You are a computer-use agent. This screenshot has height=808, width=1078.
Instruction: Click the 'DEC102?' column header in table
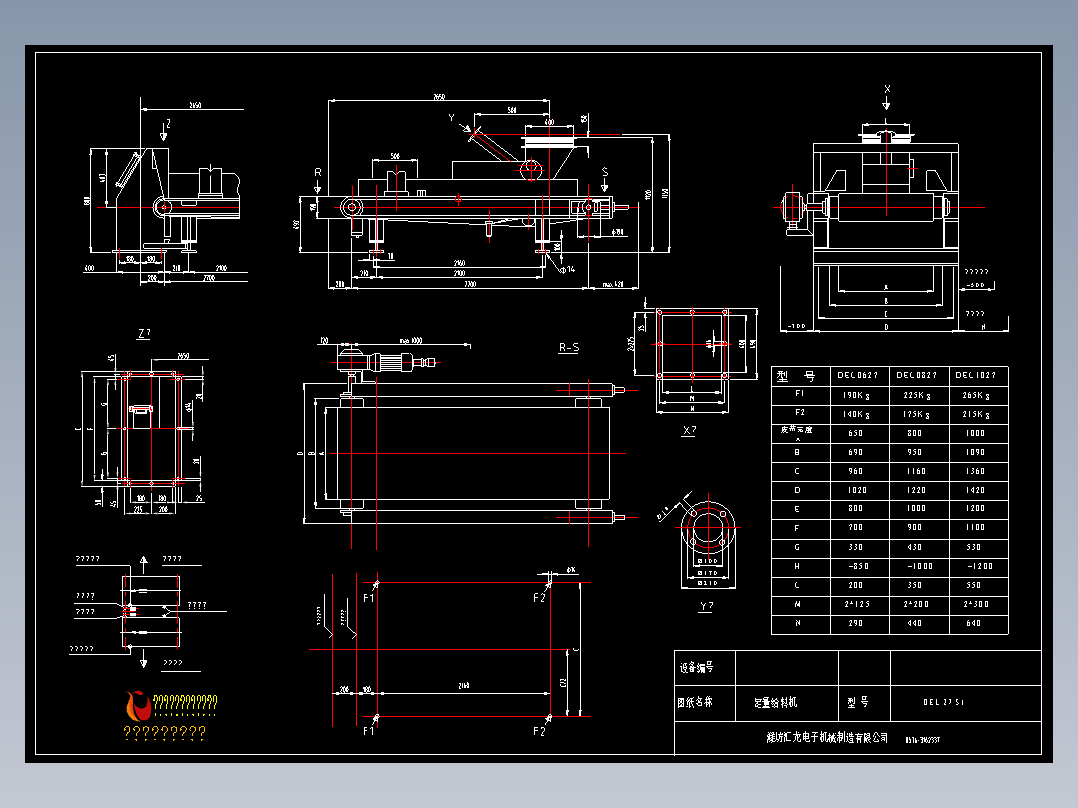(976, 375)
